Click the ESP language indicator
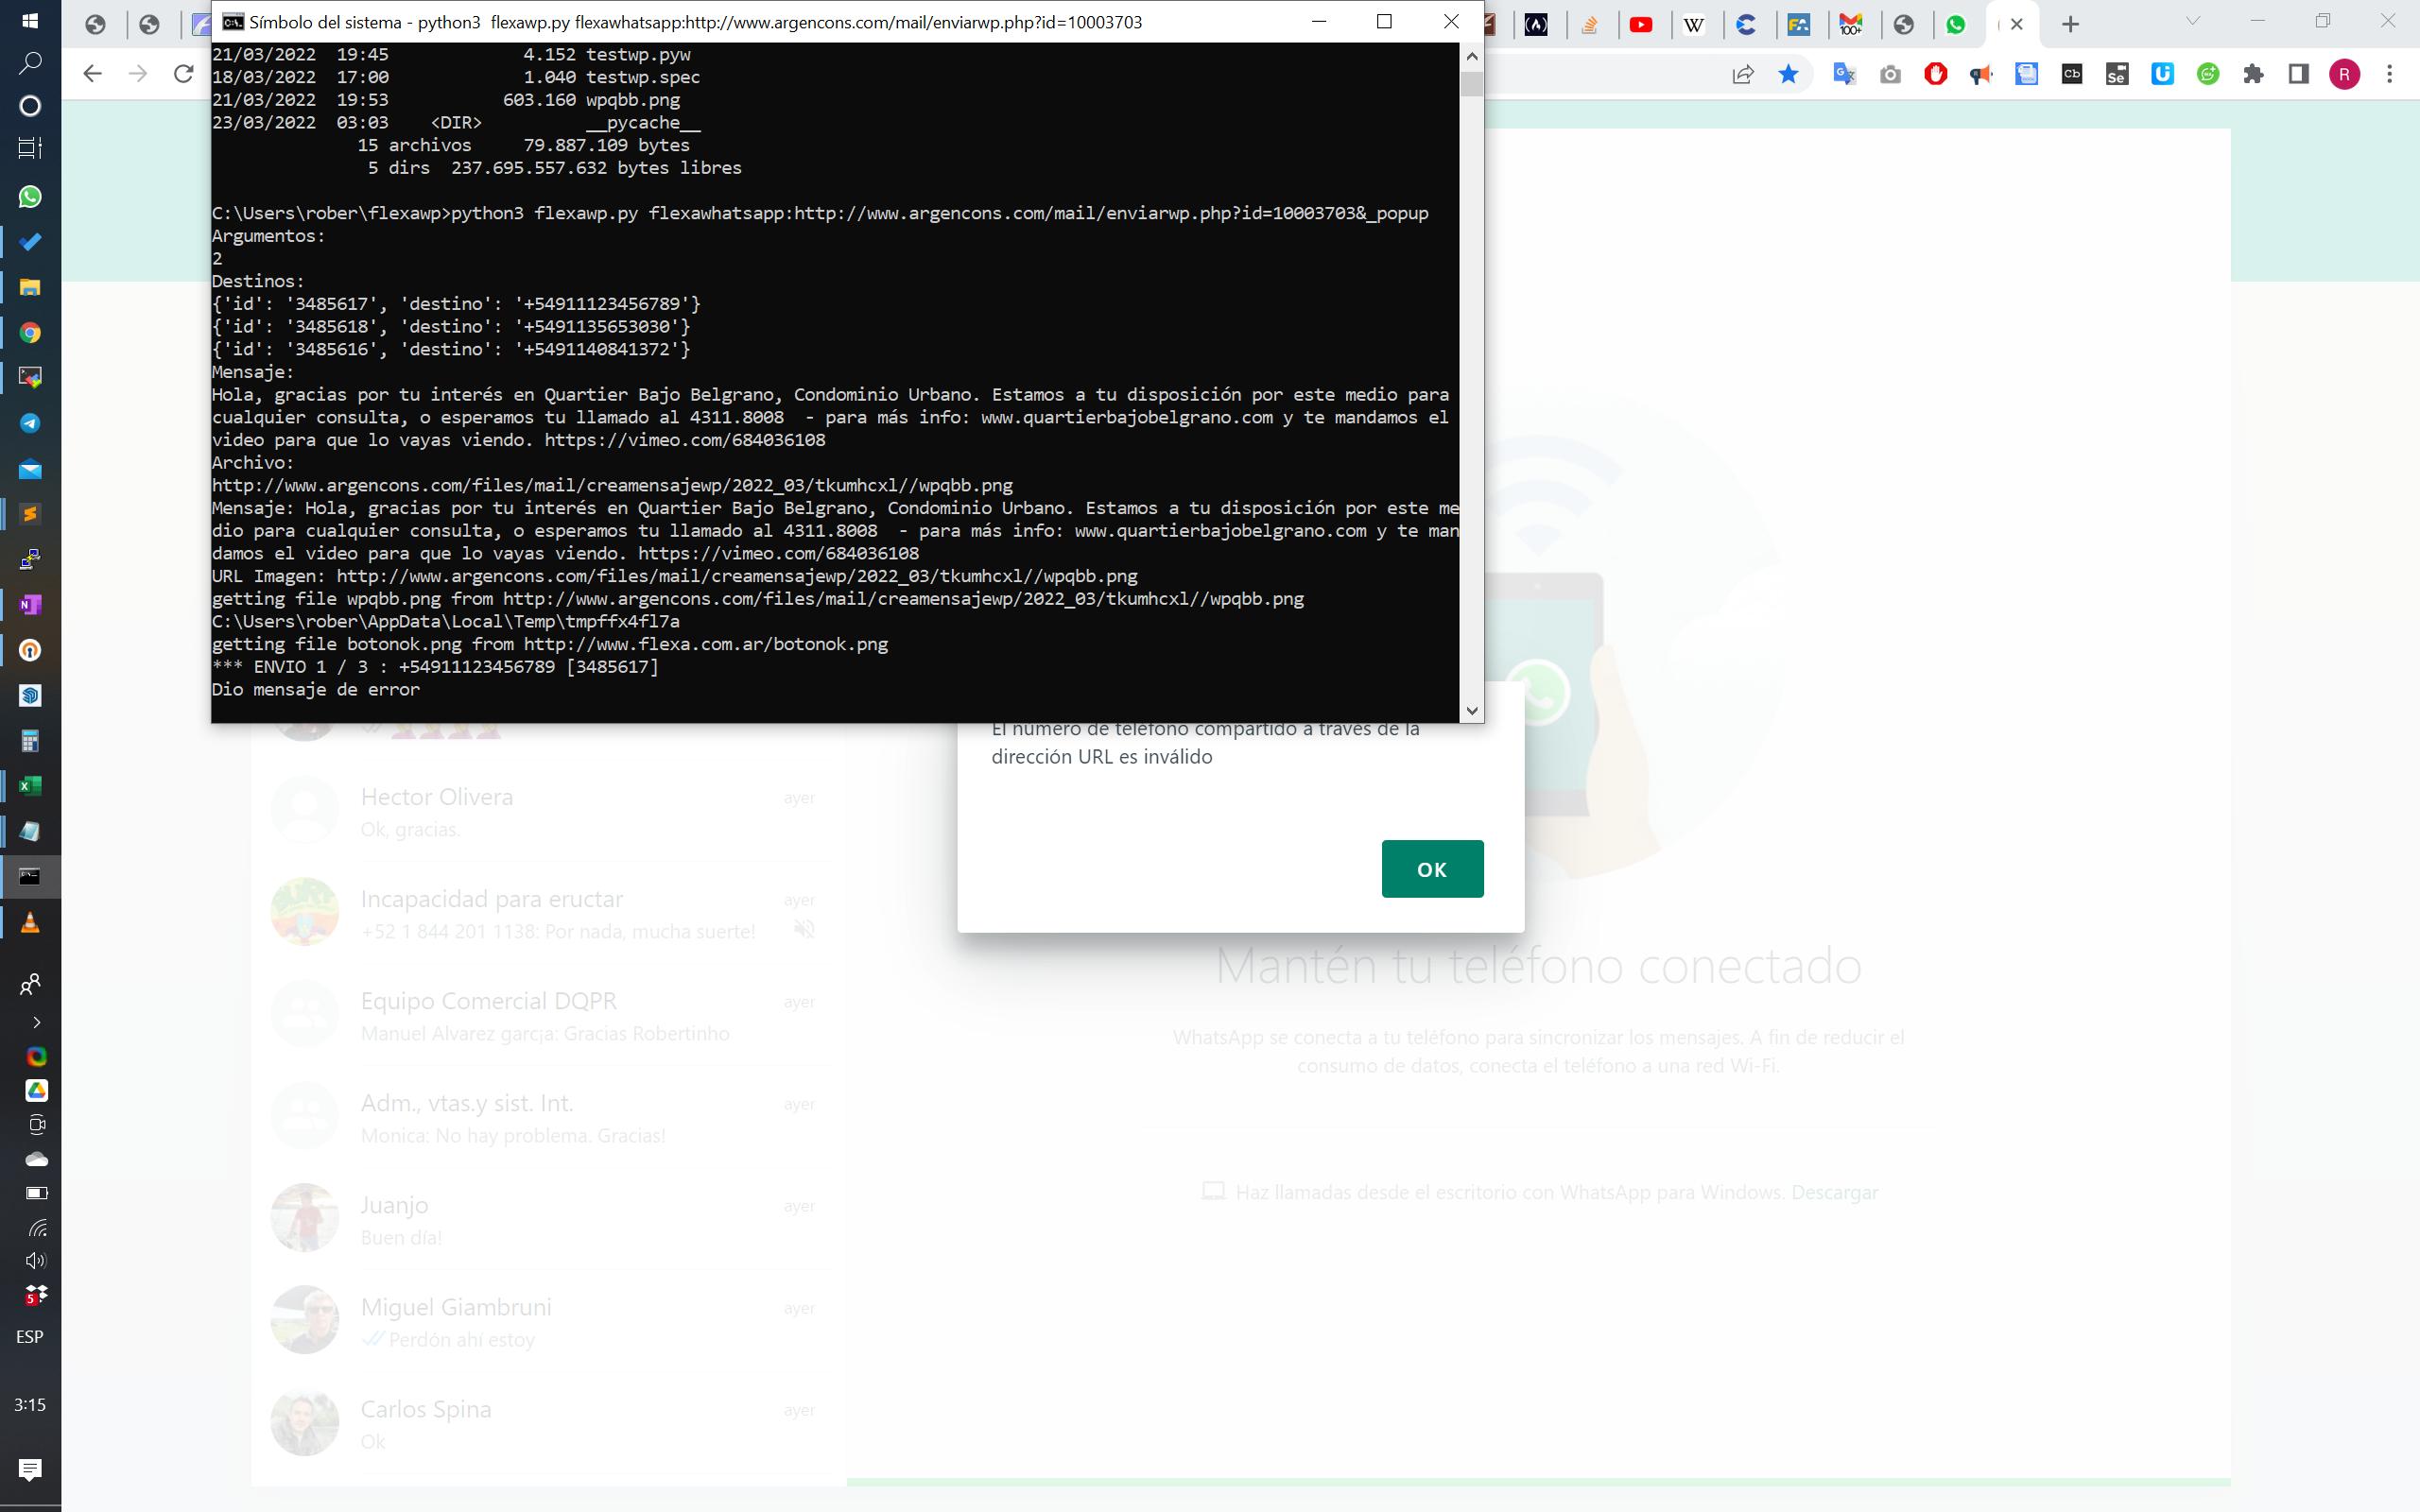The image size is (2420, 1512). pos(30,1337)
